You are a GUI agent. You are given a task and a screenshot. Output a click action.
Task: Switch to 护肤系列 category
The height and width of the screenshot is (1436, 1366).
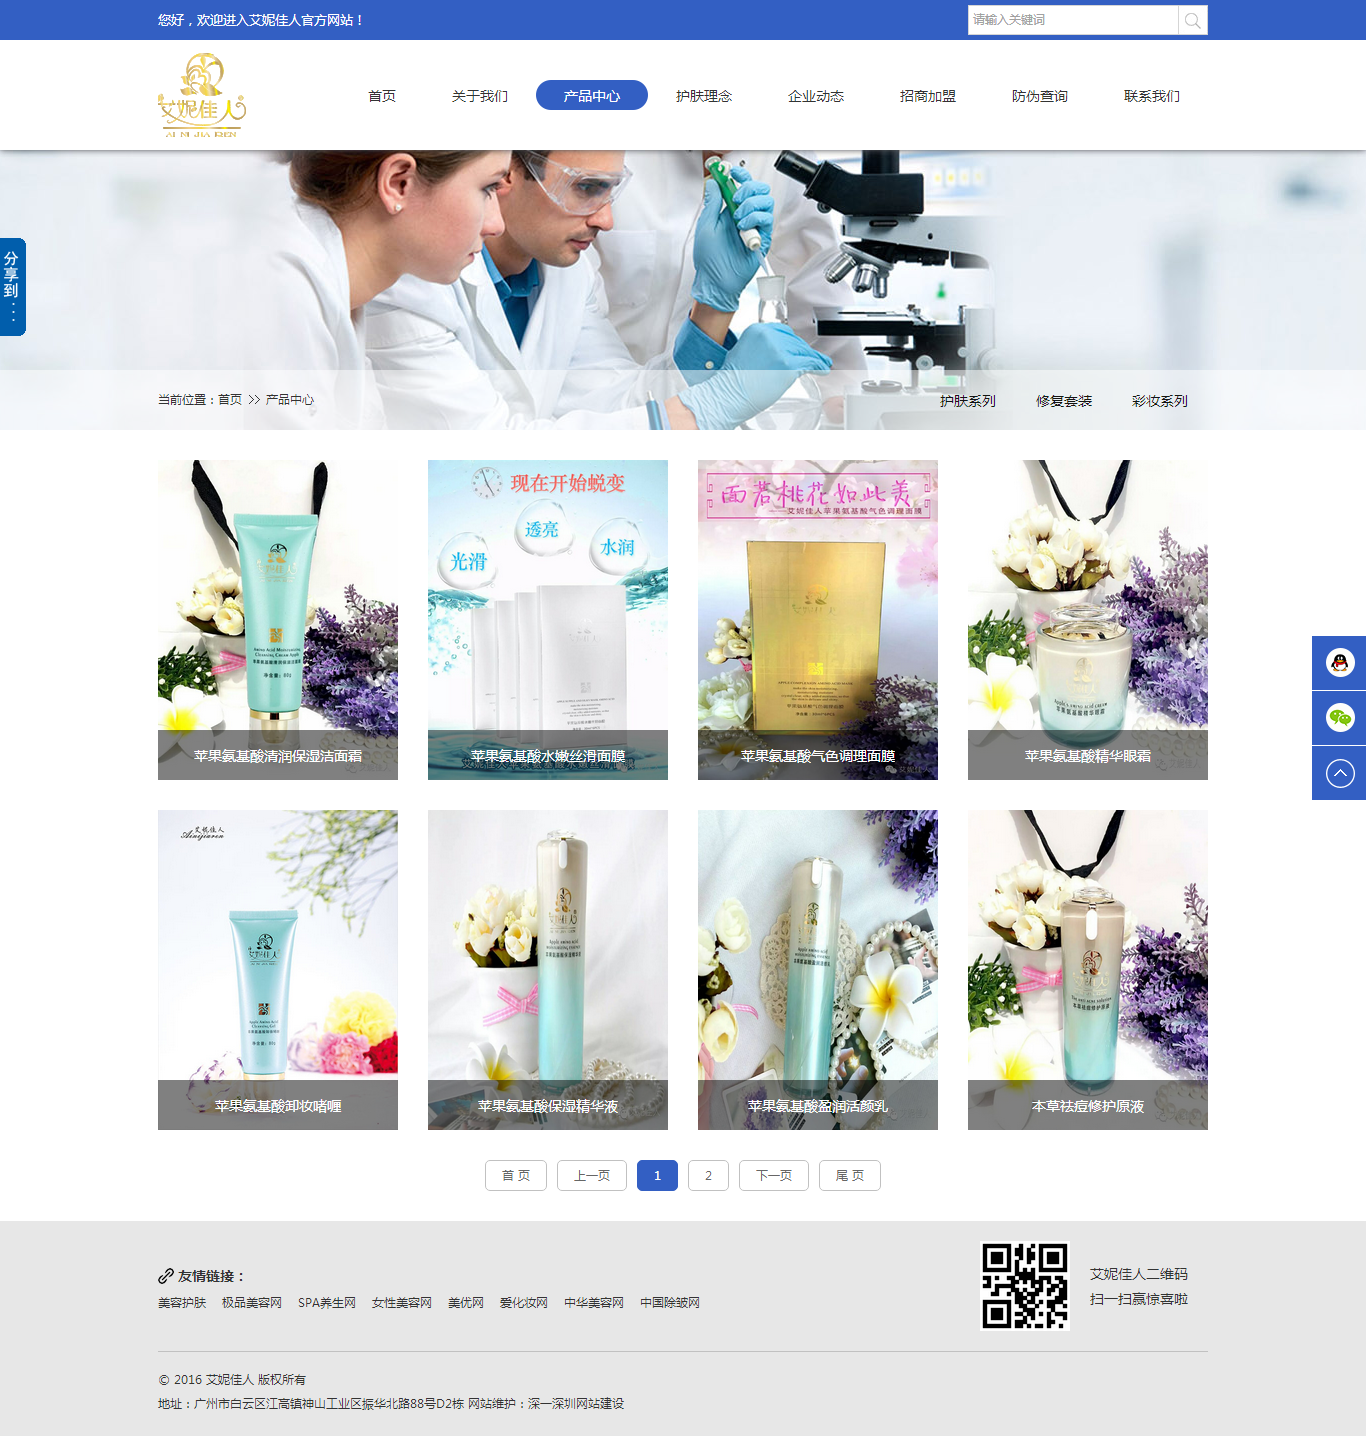[x=968, y=401]
